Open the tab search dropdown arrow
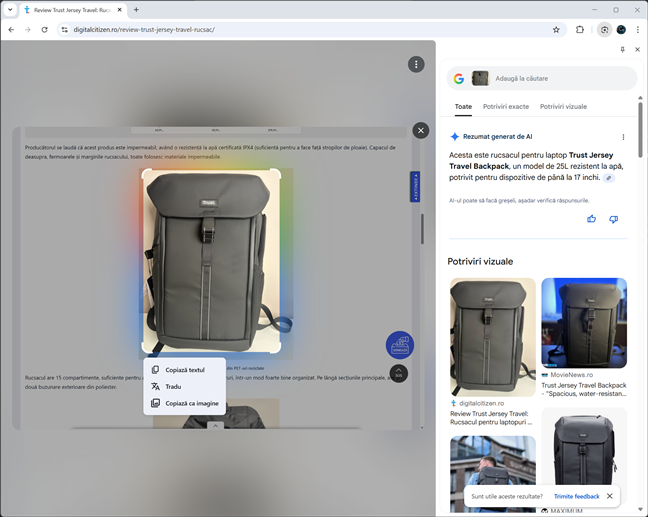648x517 pixels. 10,10
